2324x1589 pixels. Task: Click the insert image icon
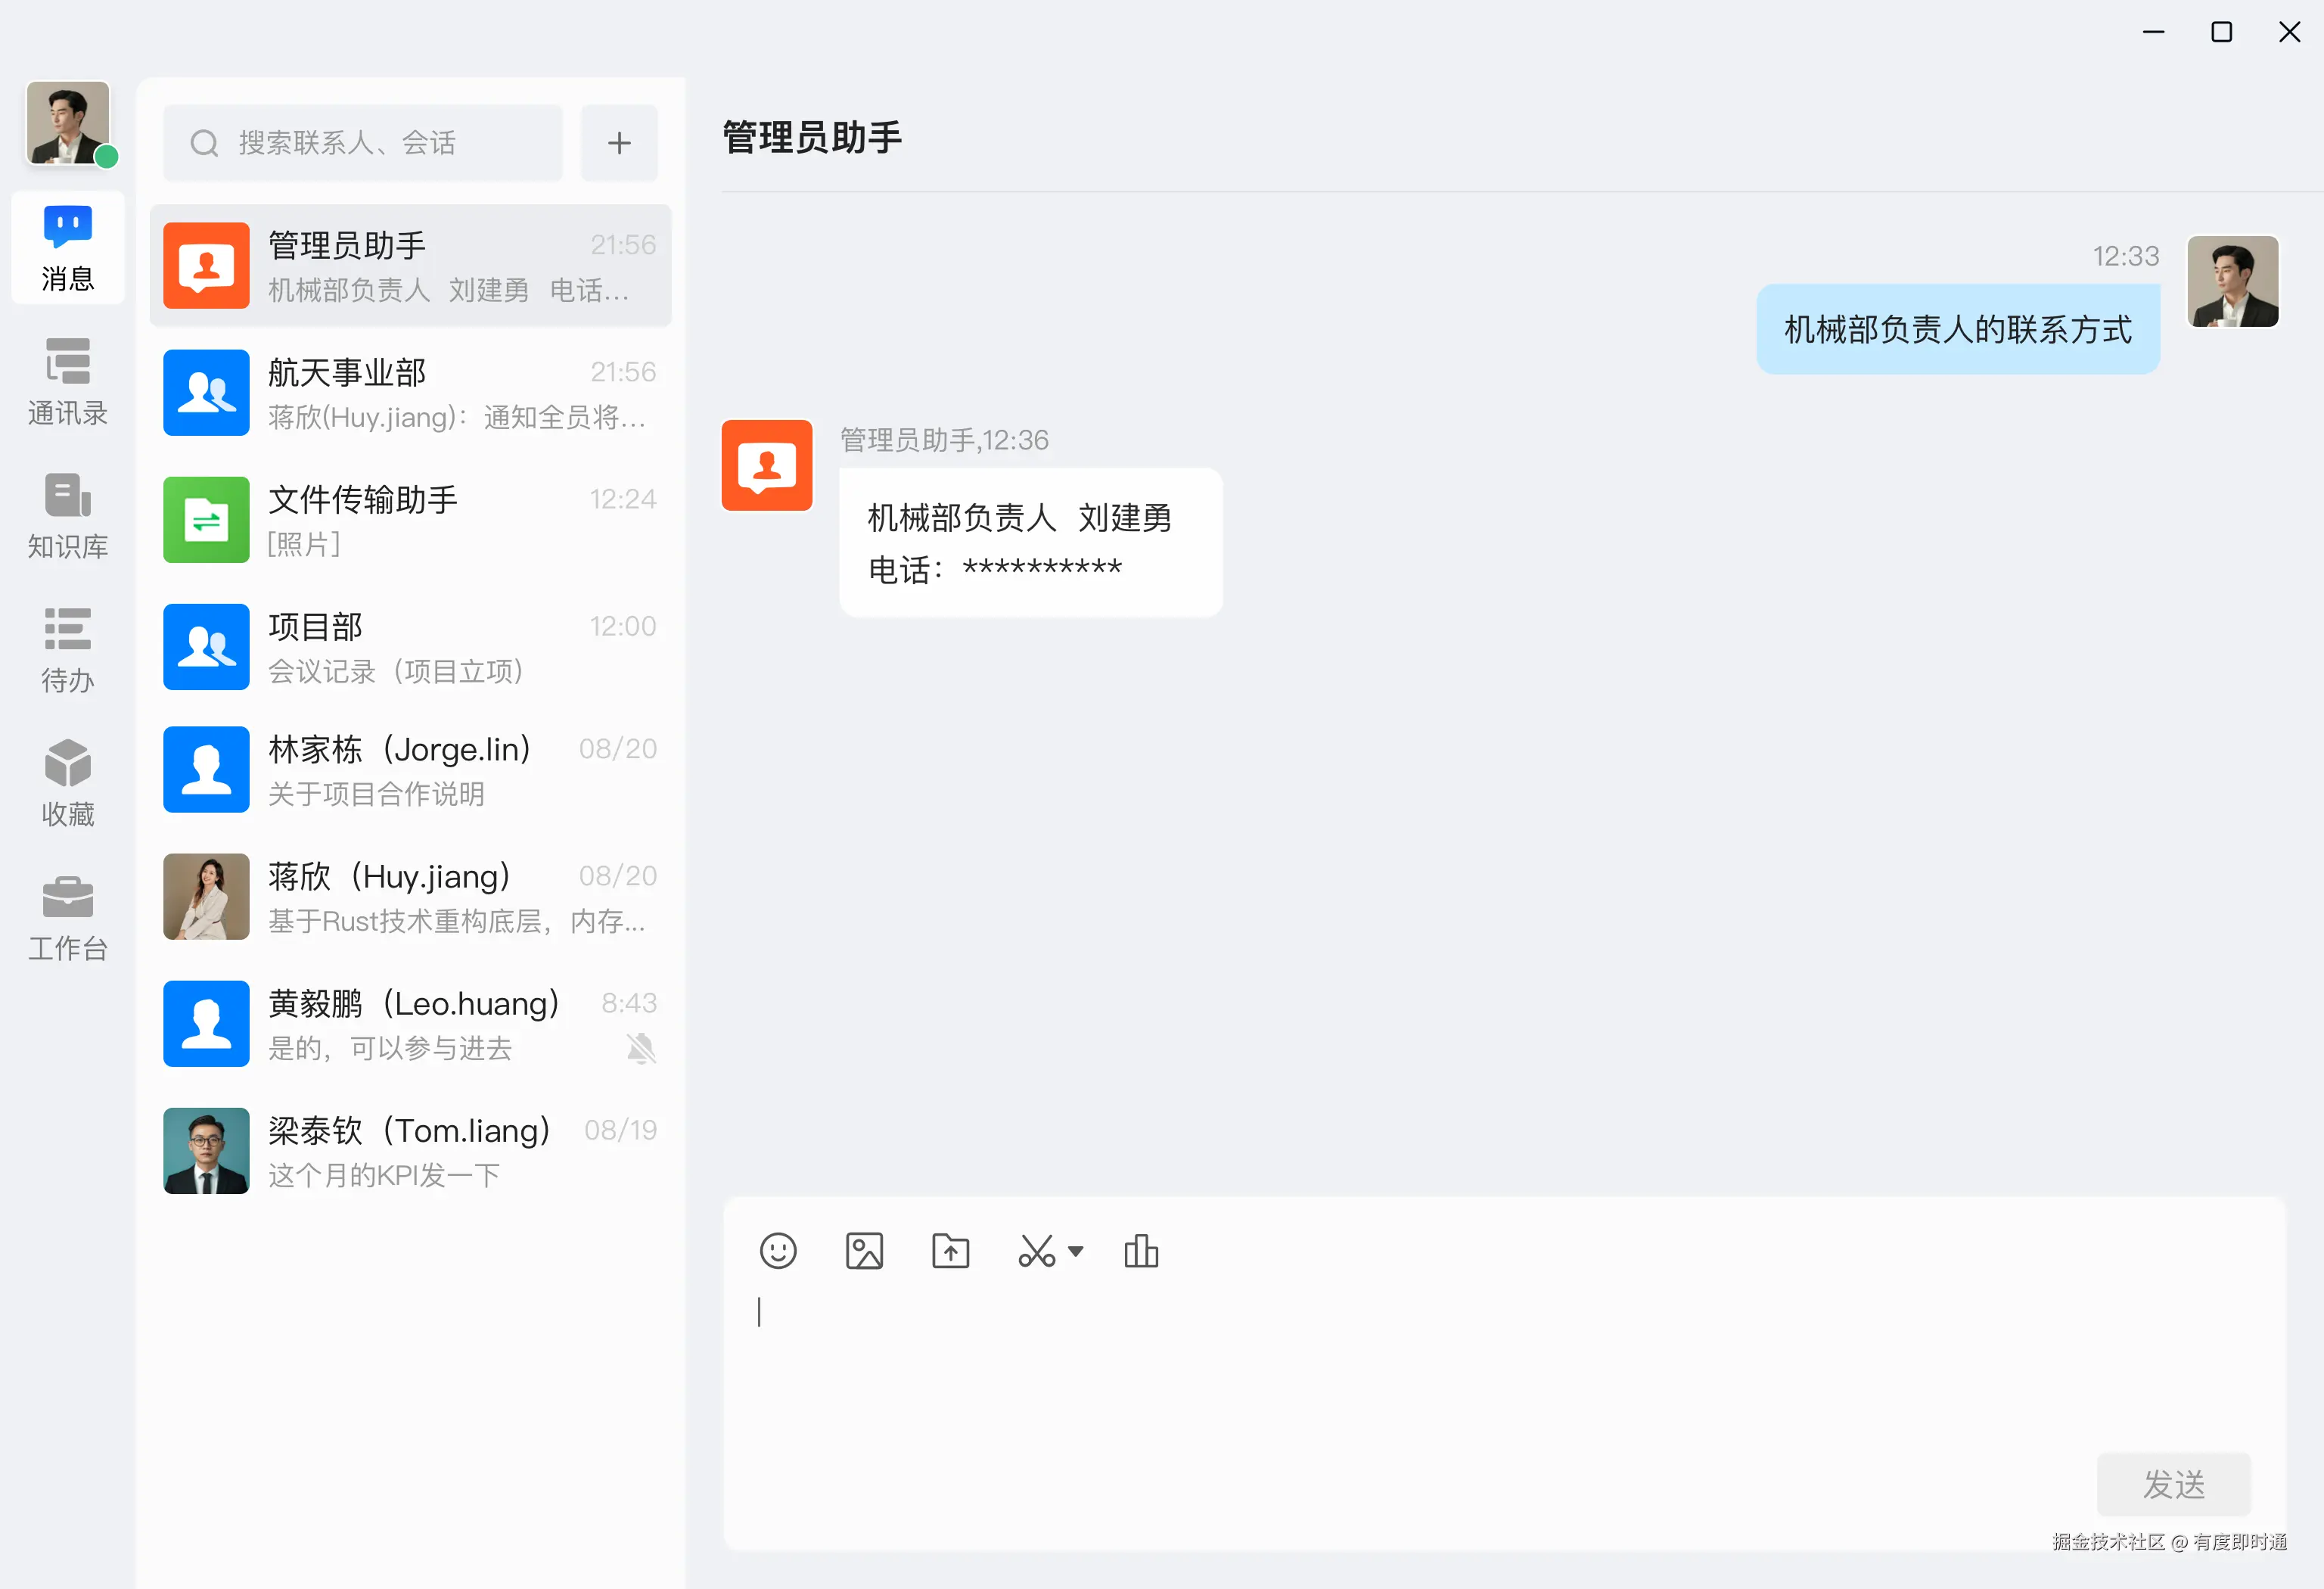point(864,1251)
